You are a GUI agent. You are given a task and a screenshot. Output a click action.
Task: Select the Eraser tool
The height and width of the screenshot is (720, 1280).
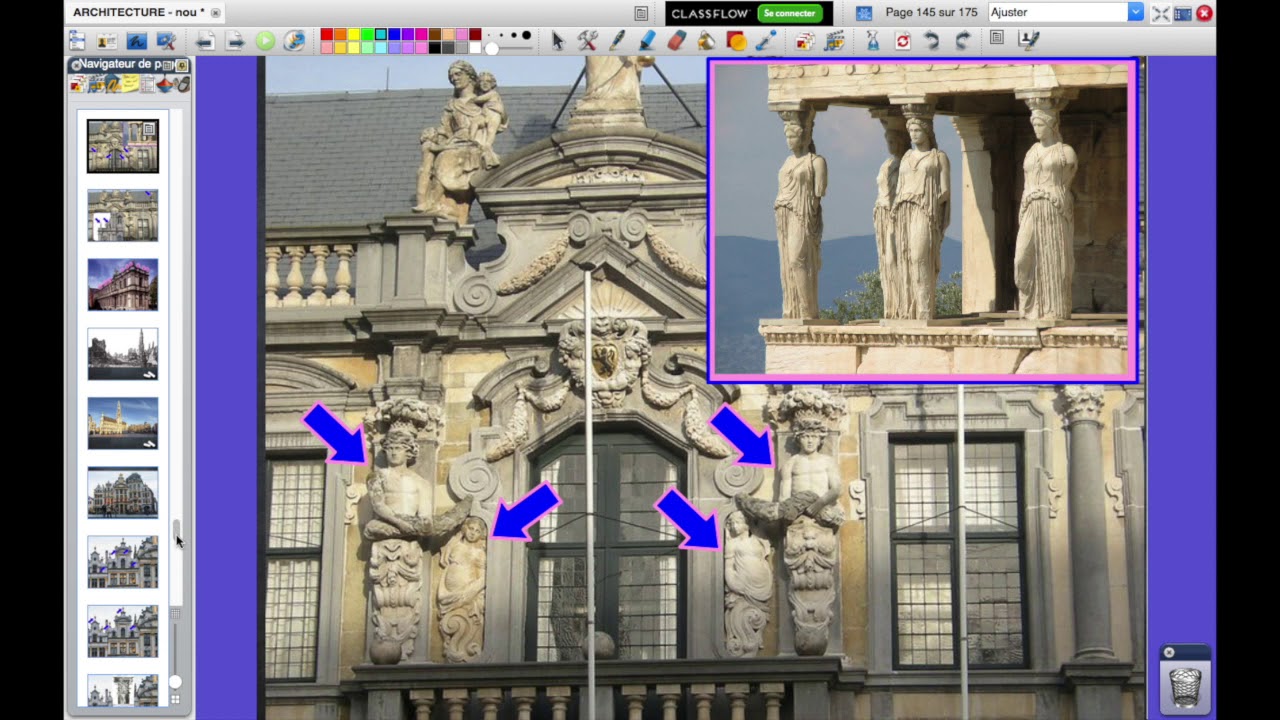click(x=677, y=41)
